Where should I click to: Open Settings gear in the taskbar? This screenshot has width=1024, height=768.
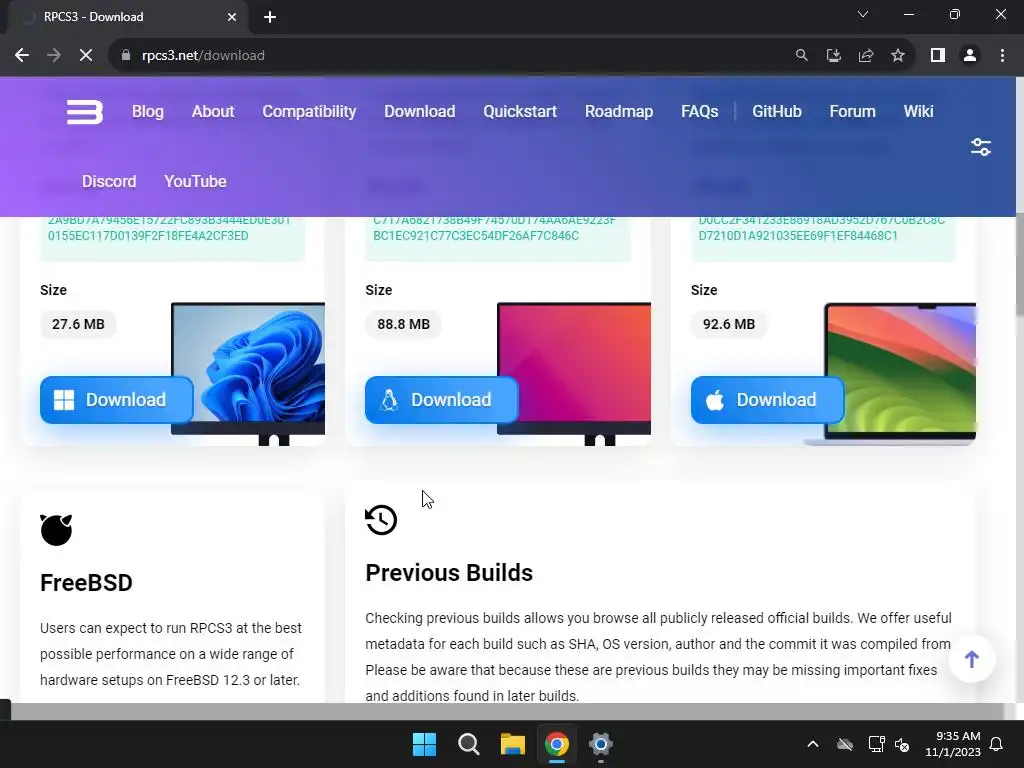point(601,744)
